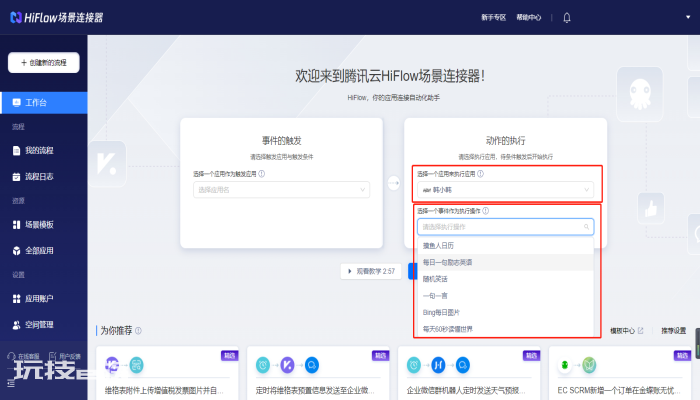
Task: Expand the account menu arrow in header
Action: pyautogui.click(x=688, y=17)
